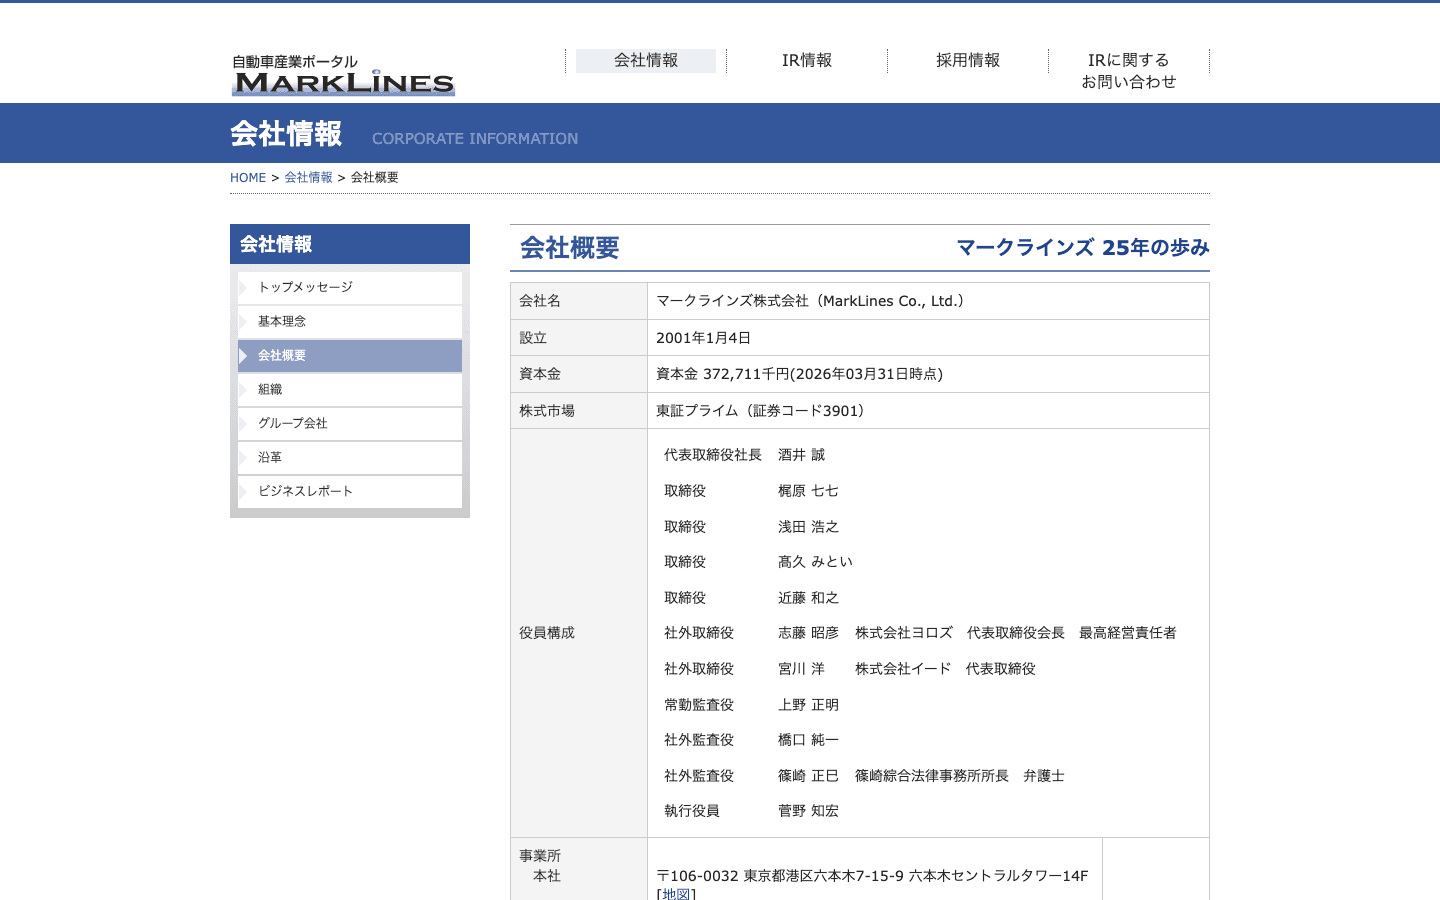Screen dimensions: 1440x900
Task: Click the MarkLines logo
Action: 343,75
